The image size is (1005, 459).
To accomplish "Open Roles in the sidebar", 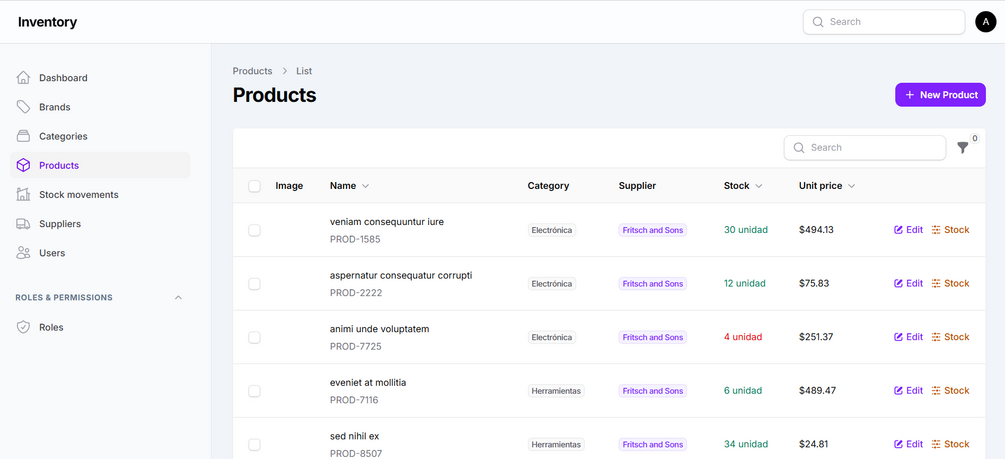I will (x=100, y=327).
